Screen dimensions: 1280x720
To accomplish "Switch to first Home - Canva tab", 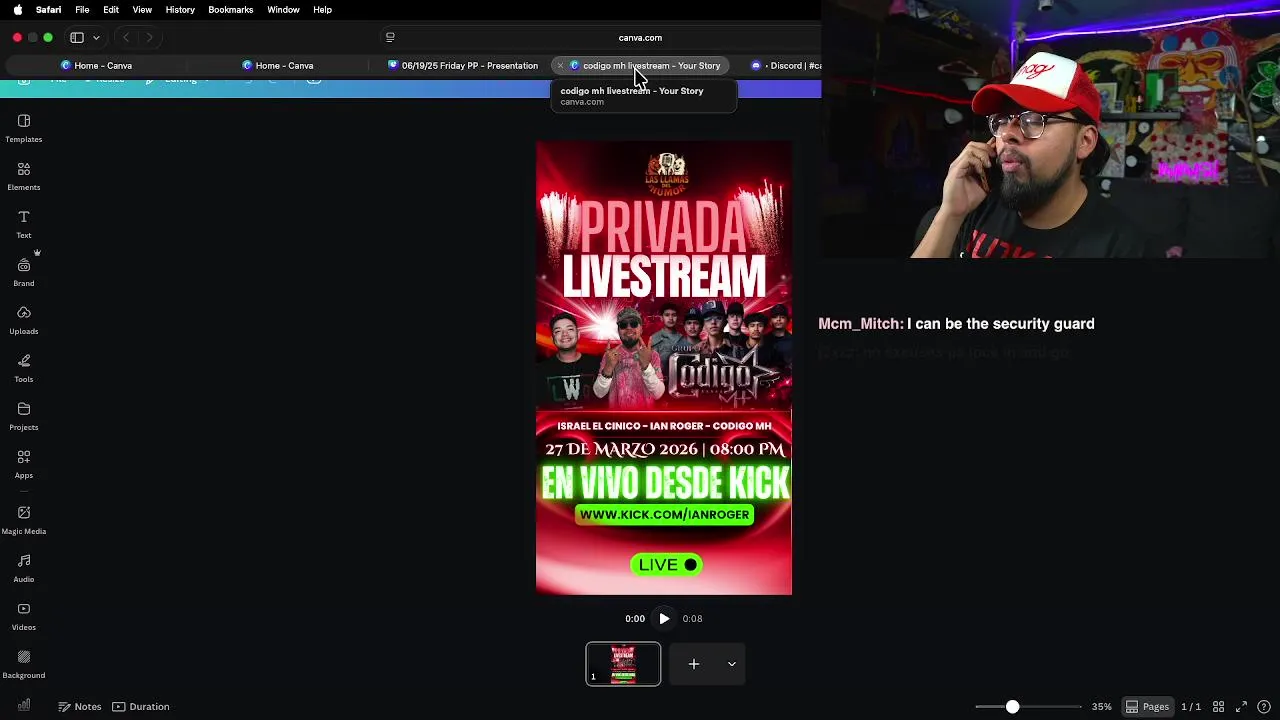I will [x=96, y=66].
